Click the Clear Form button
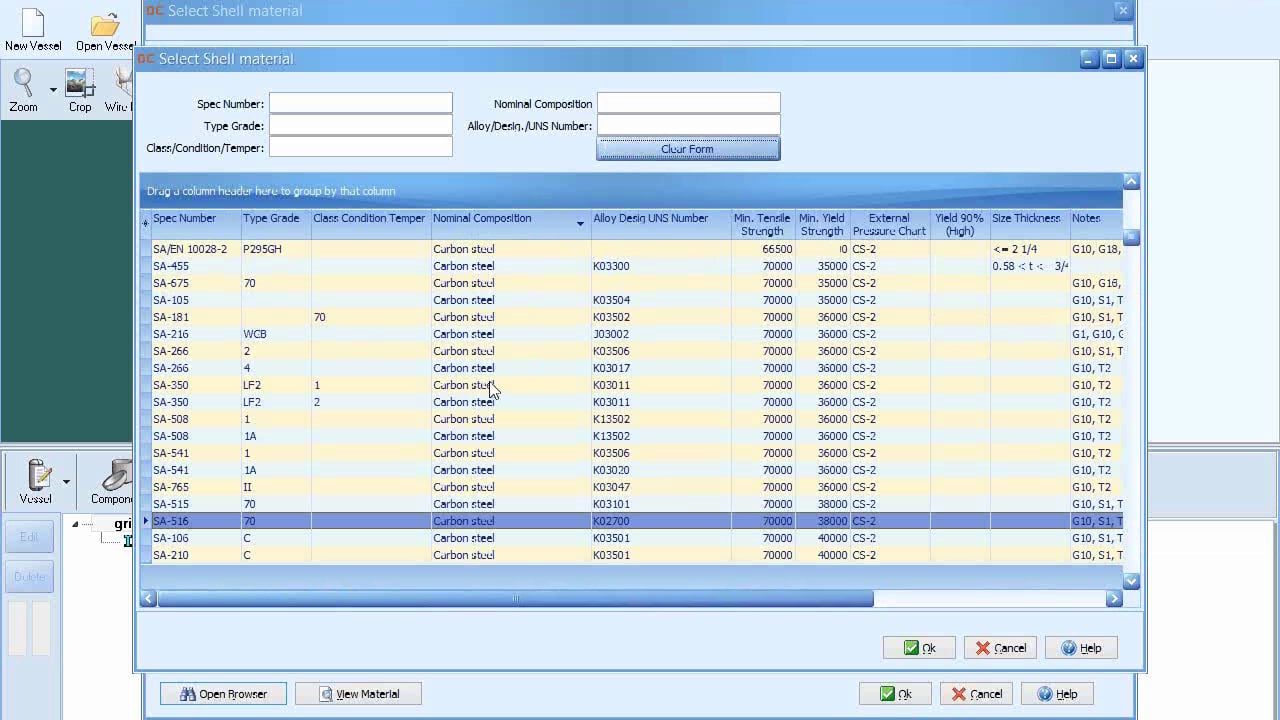The image size is (1280, 720). coord(688,149)
